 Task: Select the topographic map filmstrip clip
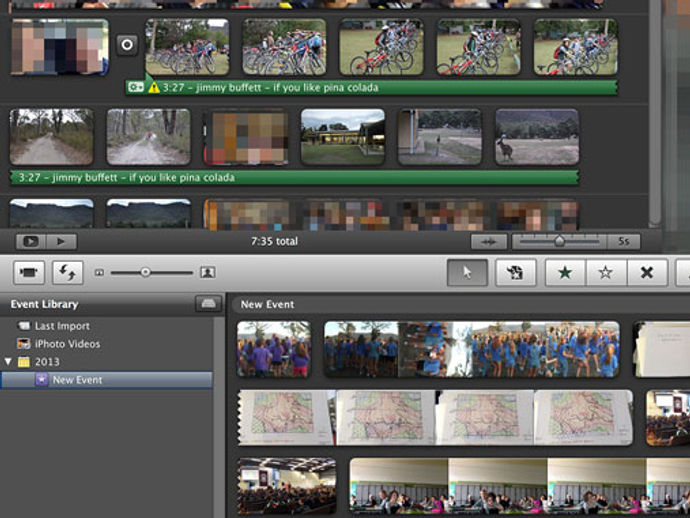point(435,418)
